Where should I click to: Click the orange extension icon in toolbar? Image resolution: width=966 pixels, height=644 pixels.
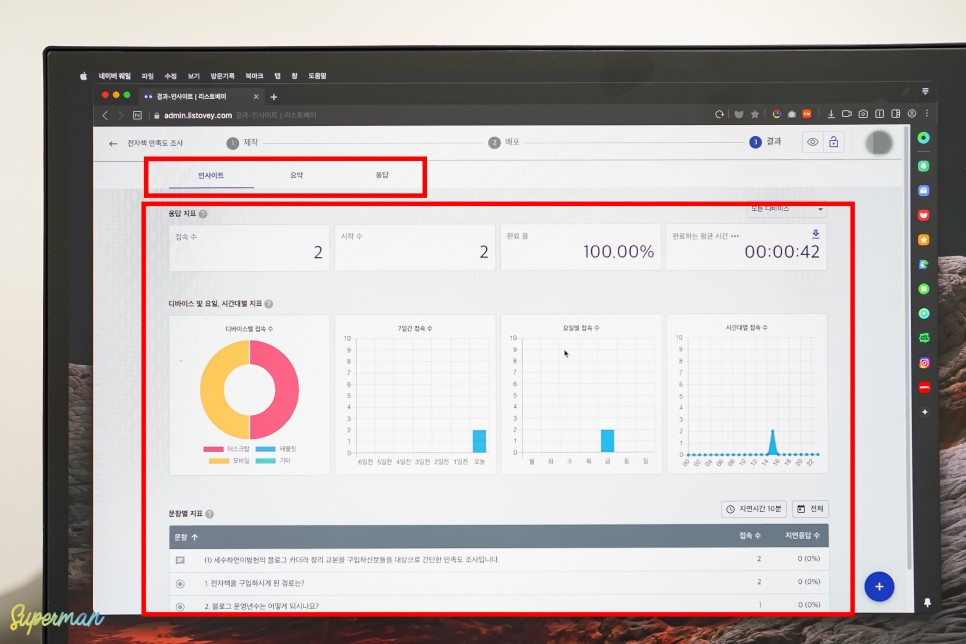point(806,114)
